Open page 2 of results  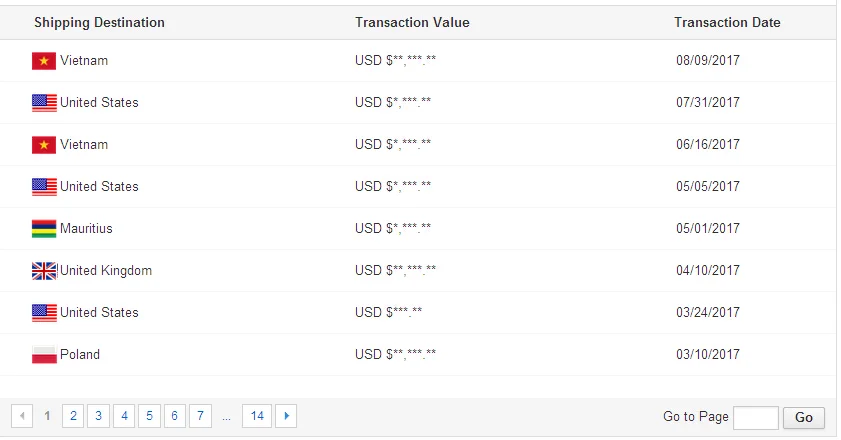coord(73,416)
